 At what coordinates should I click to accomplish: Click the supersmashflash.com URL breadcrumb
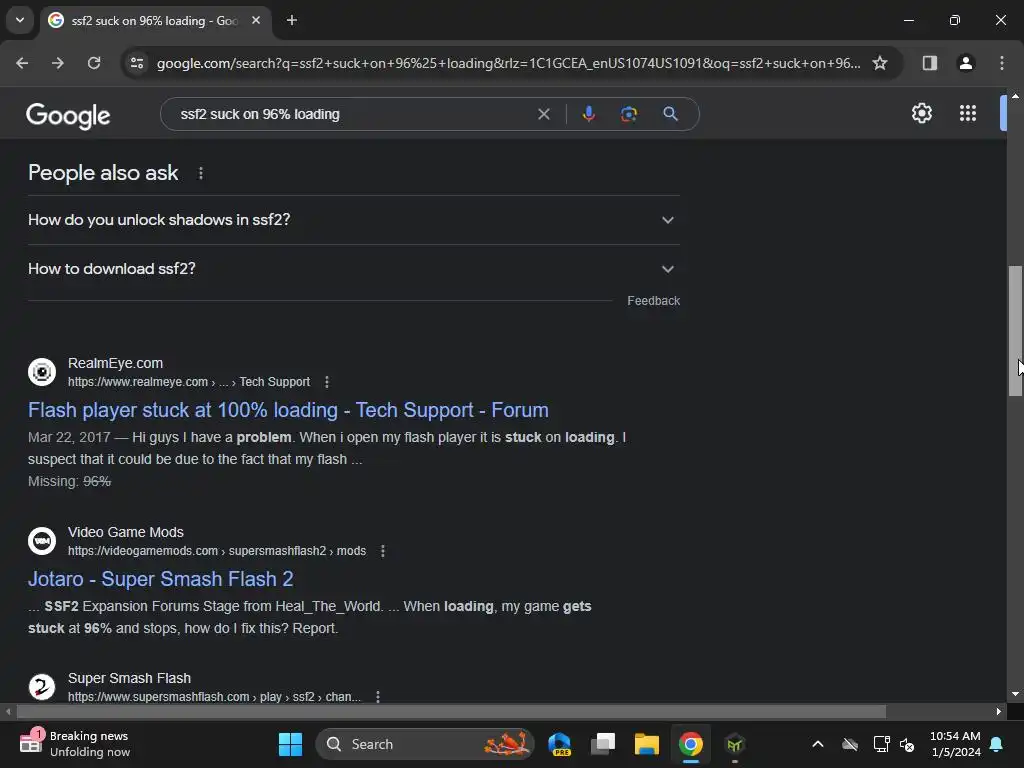point(214,697)
